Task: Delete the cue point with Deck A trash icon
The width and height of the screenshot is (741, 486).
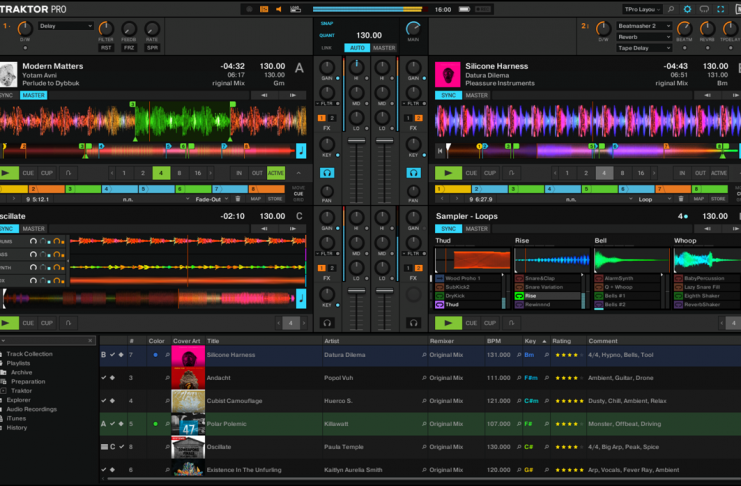Action: [238, 199]
